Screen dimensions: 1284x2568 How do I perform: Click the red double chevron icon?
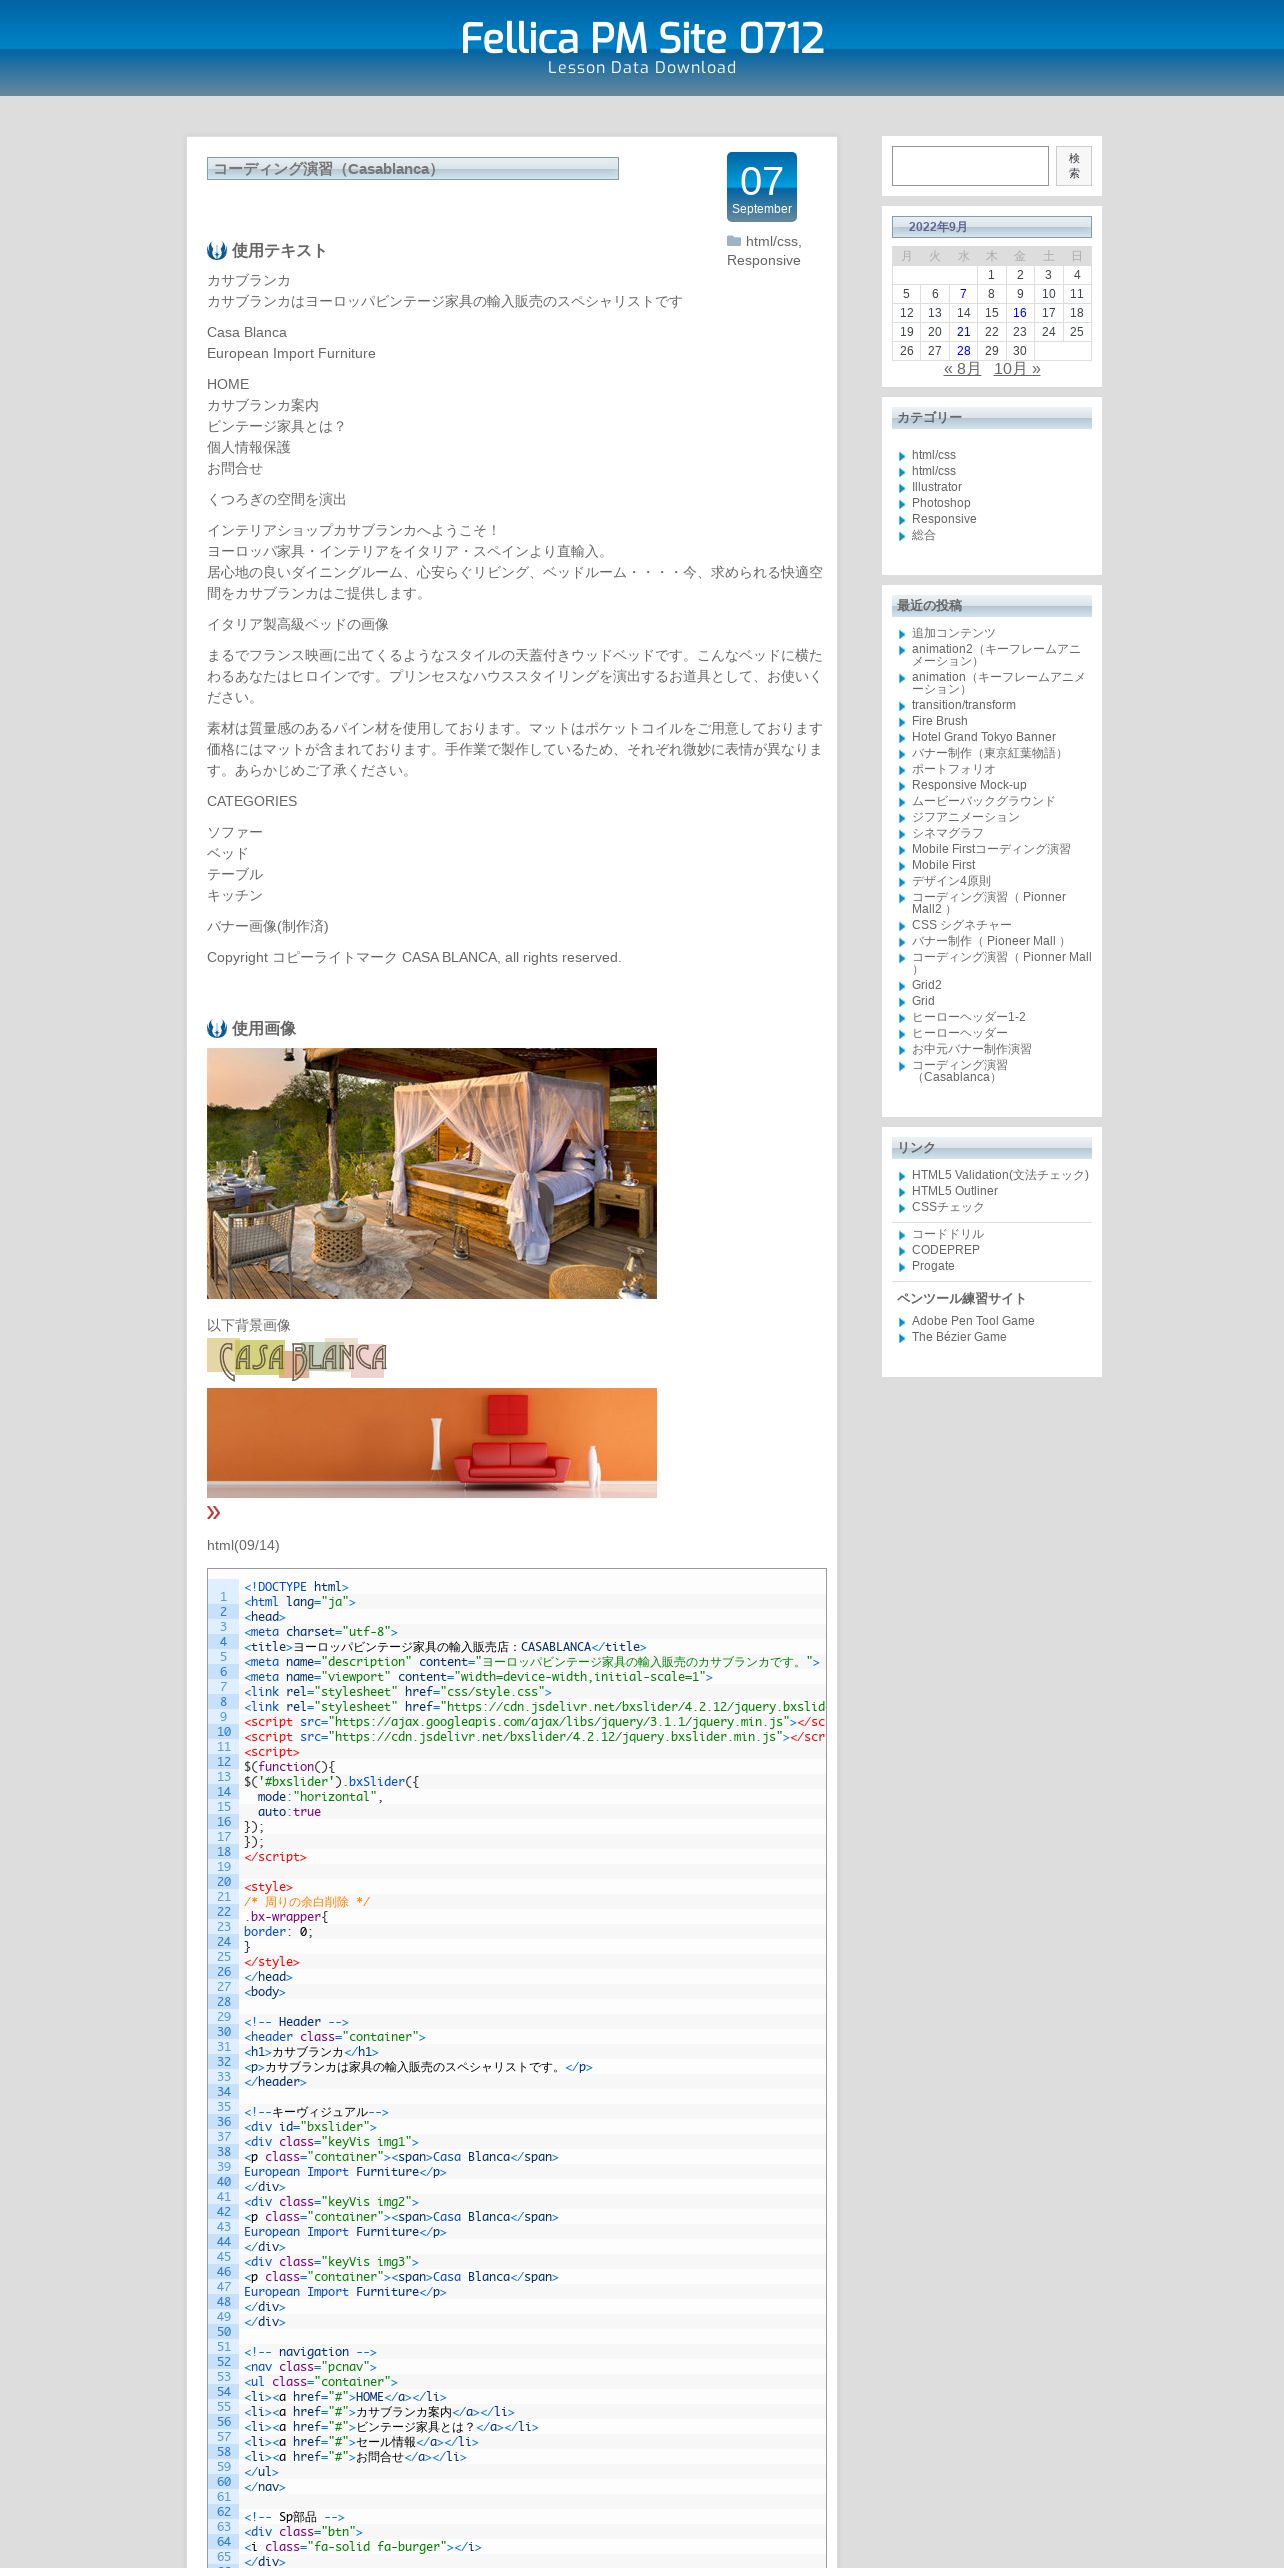pos(213,1512)
